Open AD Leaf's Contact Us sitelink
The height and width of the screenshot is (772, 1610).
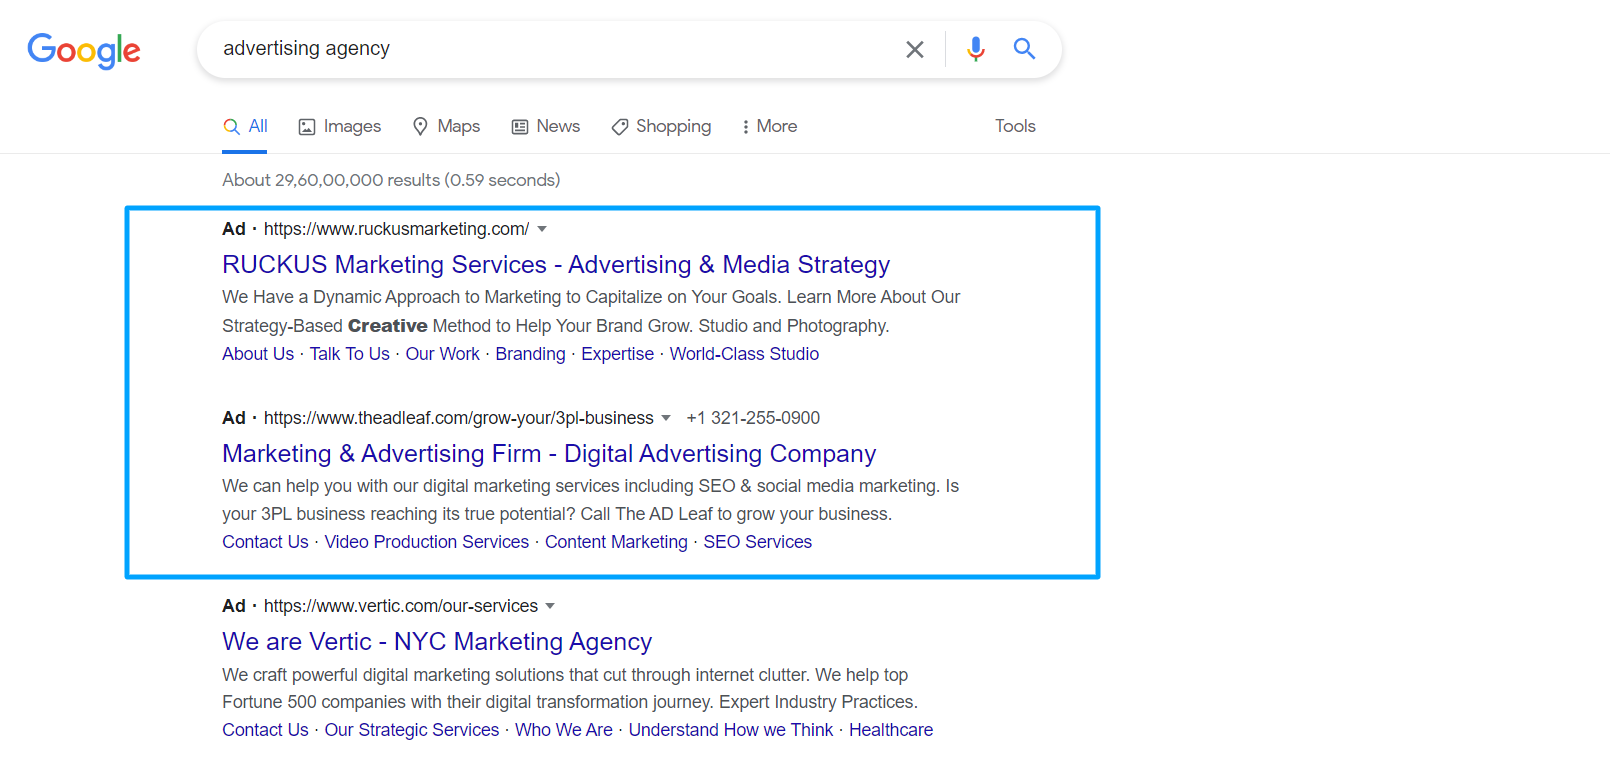tap(265, 542)
